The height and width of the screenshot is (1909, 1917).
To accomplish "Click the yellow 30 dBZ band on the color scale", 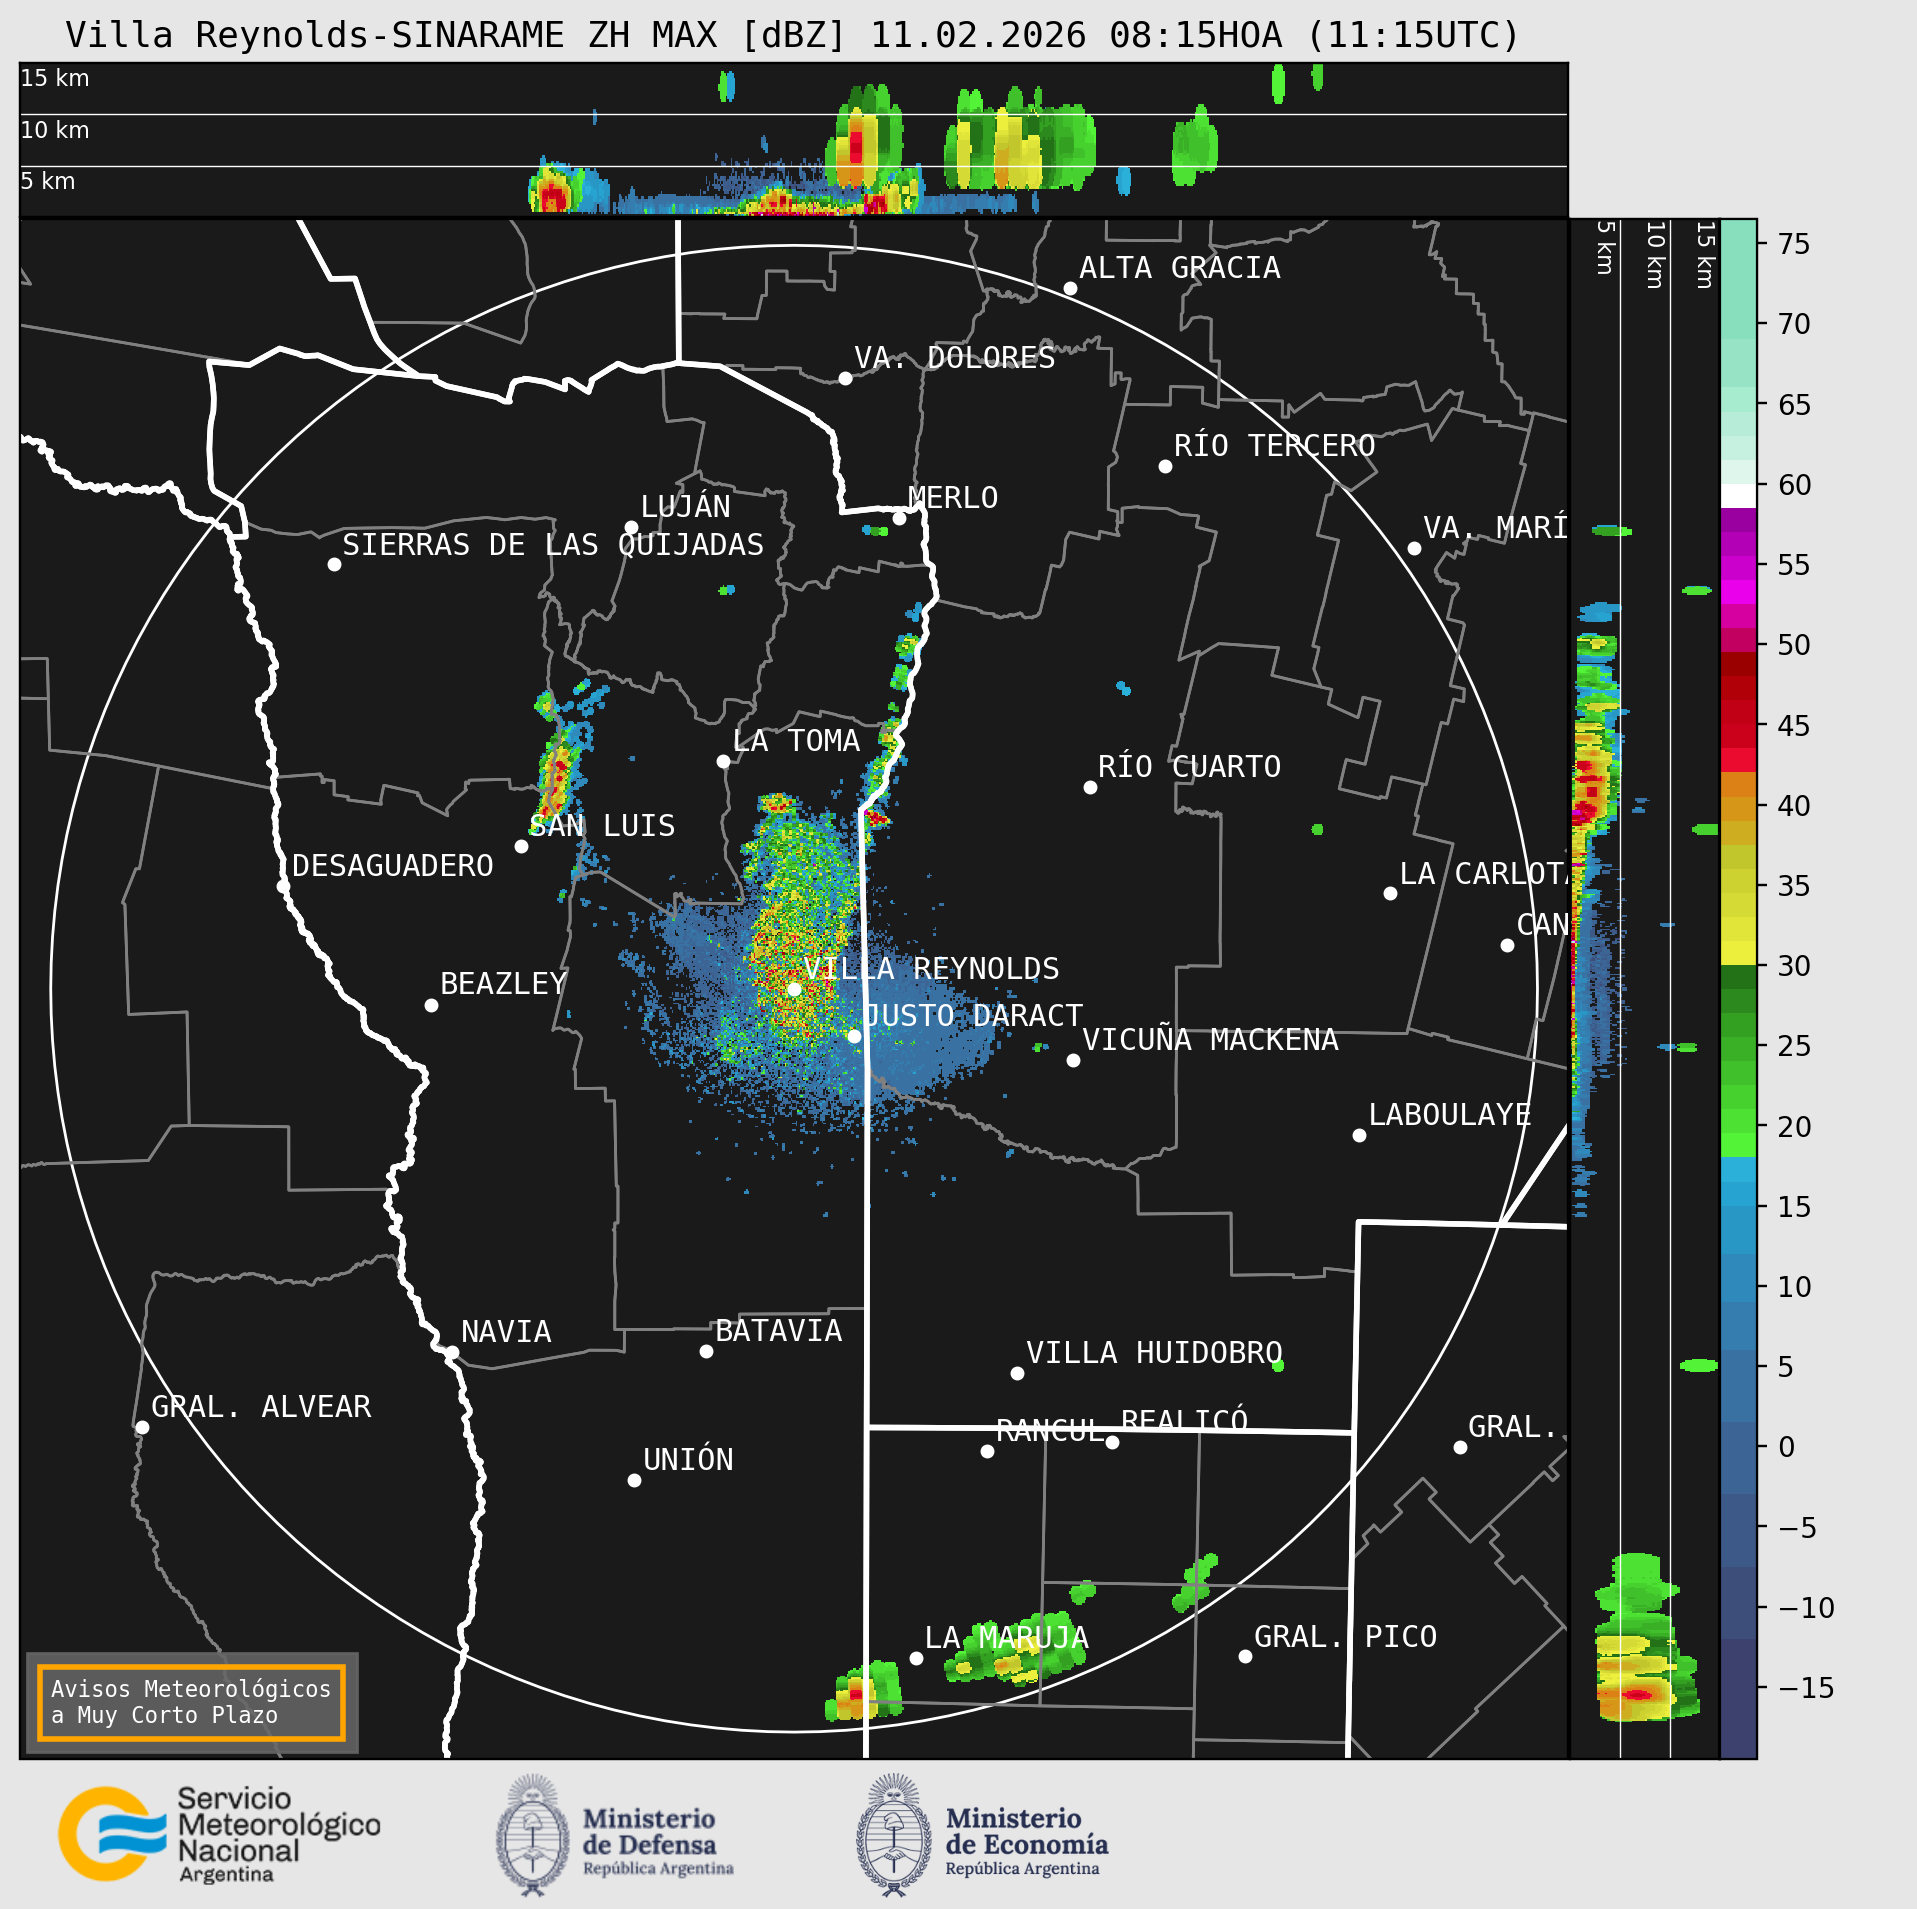I will [1738, 953].
